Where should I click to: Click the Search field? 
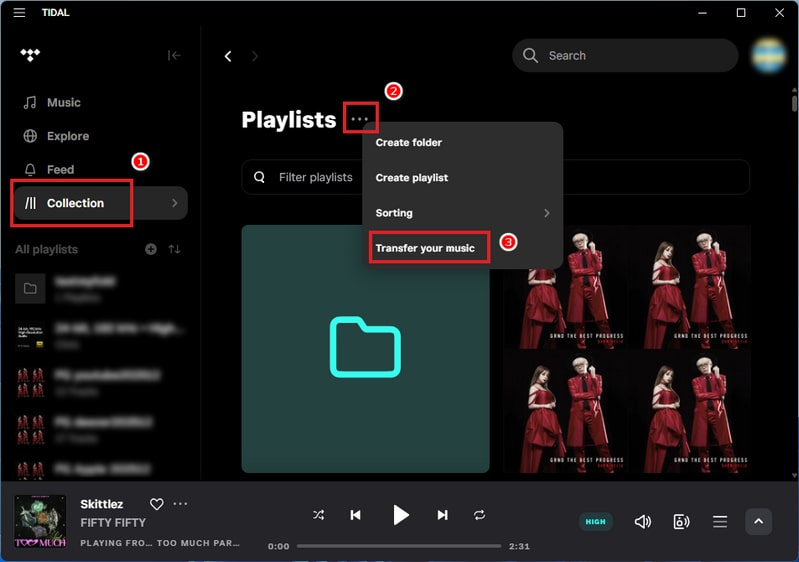coord(625,56)
